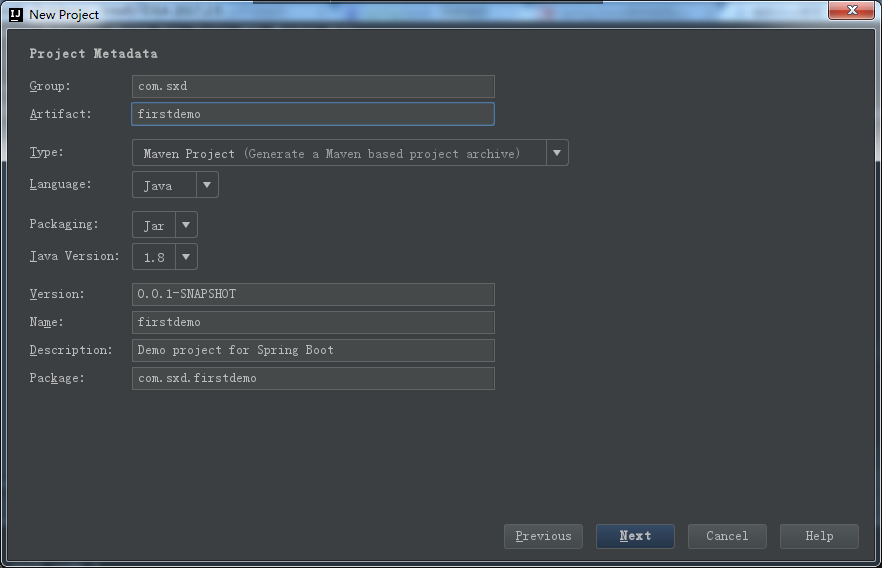The image size is (882, 568).
Task: Close the New Project dialog
Action: coord(851,11)
